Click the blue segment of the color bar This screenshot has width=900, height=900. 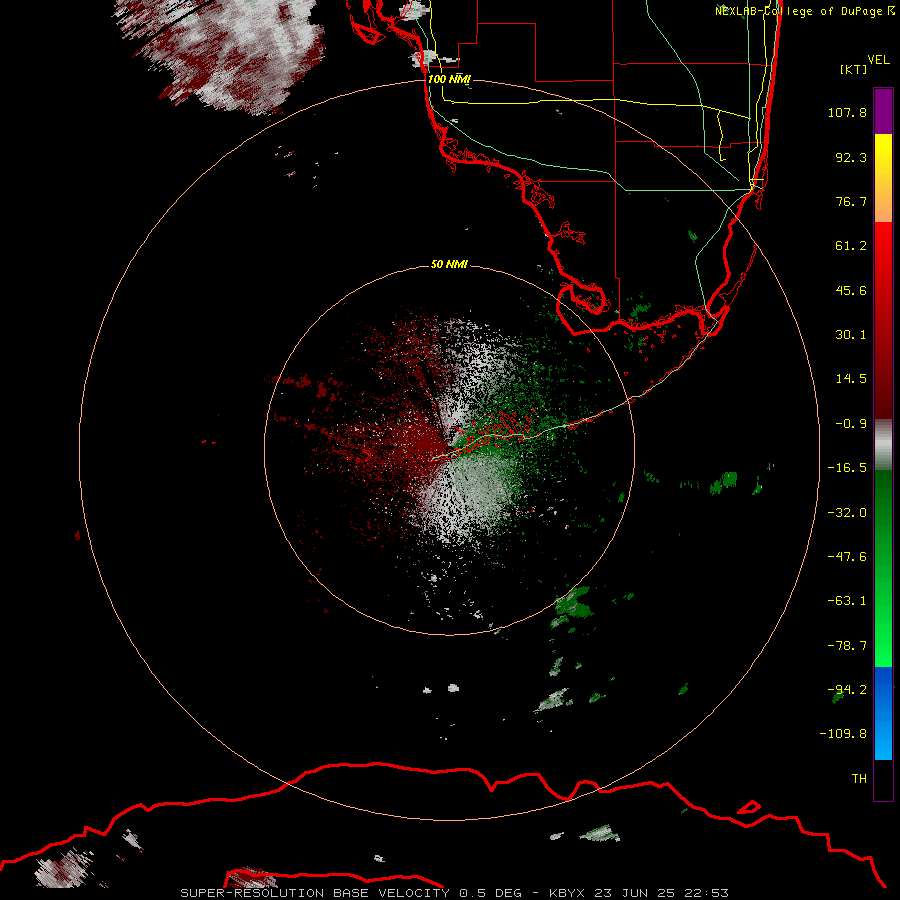[x=883, y=713]
